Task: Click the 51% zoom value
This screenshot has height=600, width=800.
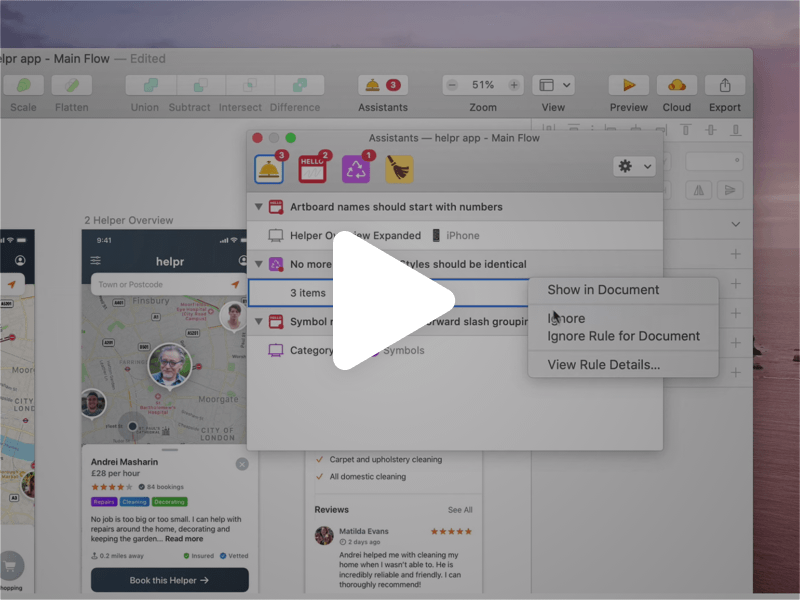Action: coord(483,85)
